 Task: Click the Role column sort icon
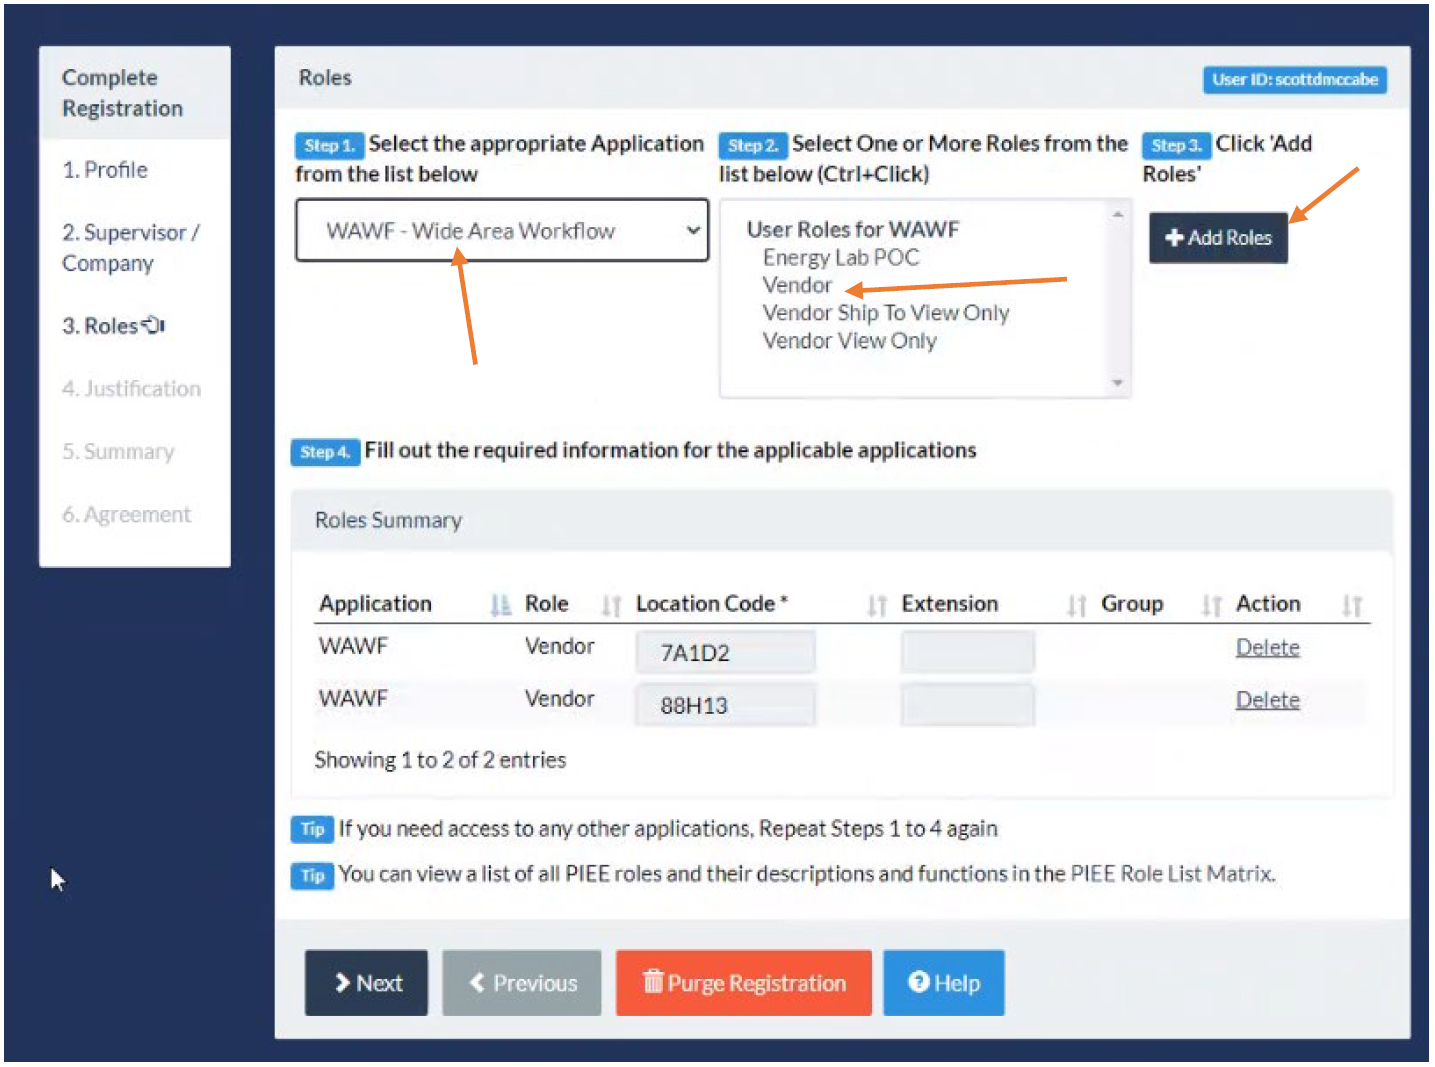[x=611, y=605]
